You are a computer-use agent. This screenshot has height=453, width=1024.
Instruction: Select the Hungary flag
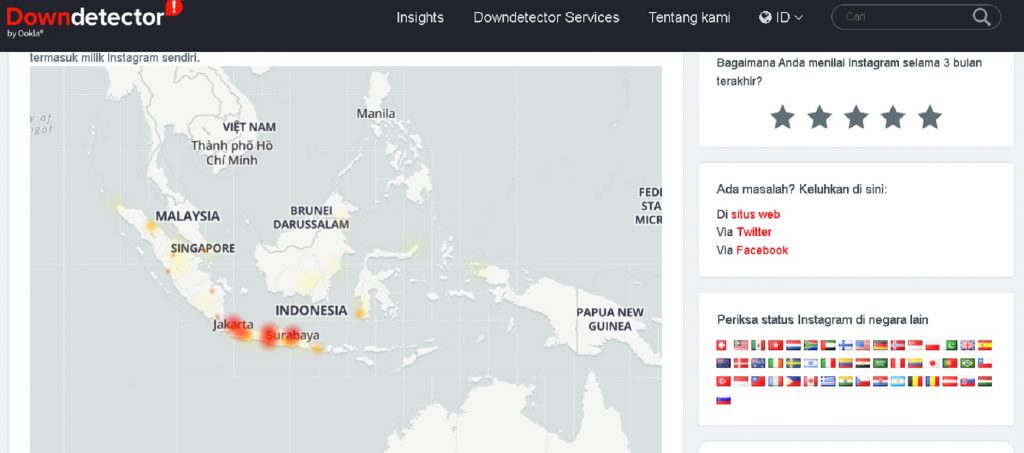(985, 381)
